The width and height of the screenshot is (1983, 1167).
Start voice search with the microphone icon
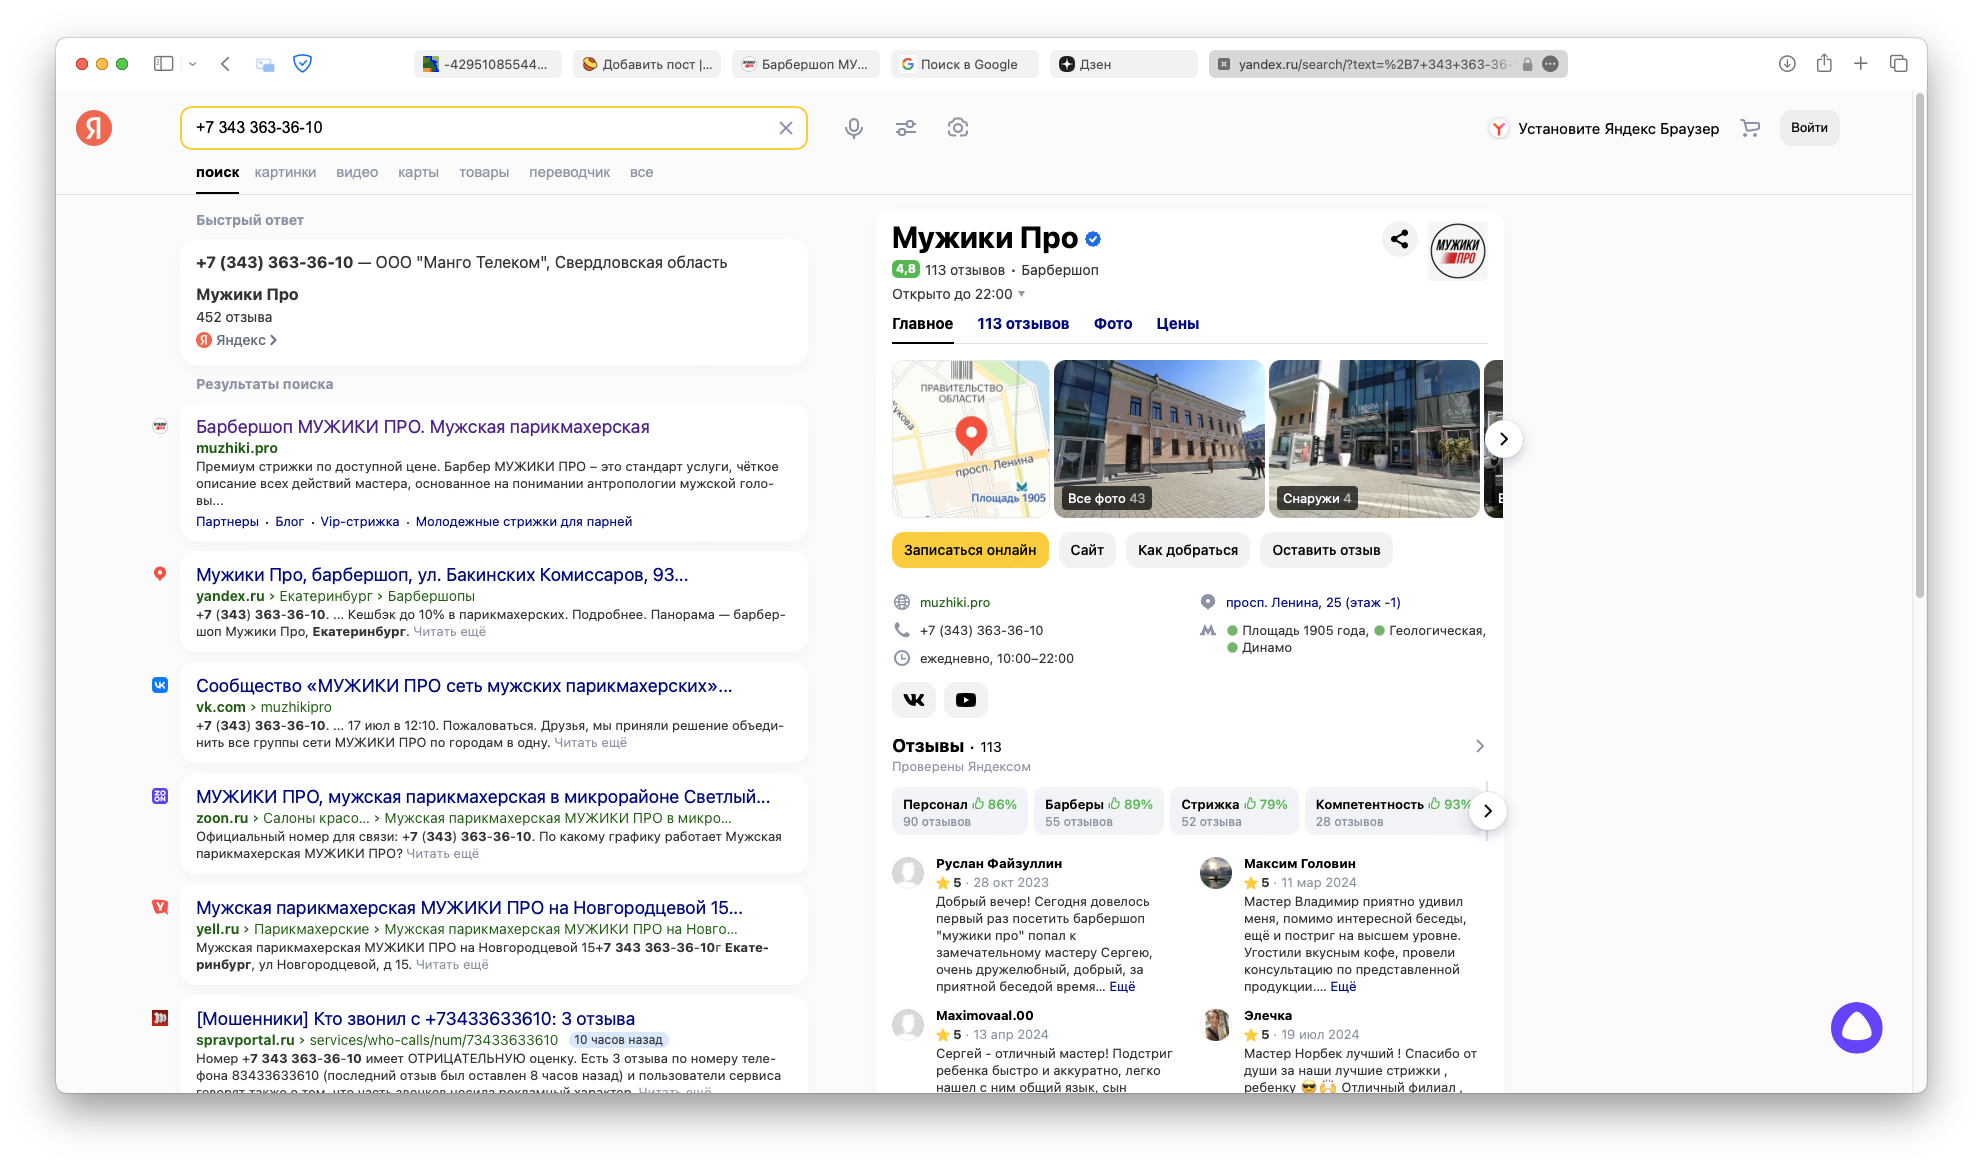coord(854,128)
